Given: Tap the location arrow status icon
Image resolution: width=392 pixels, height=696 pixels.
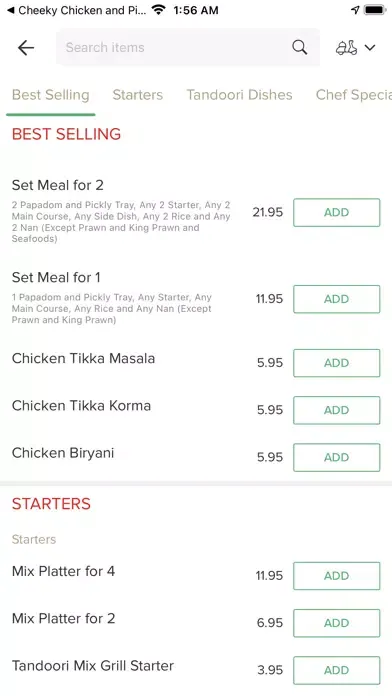Looking at the screenshot, I should [355, 10].
